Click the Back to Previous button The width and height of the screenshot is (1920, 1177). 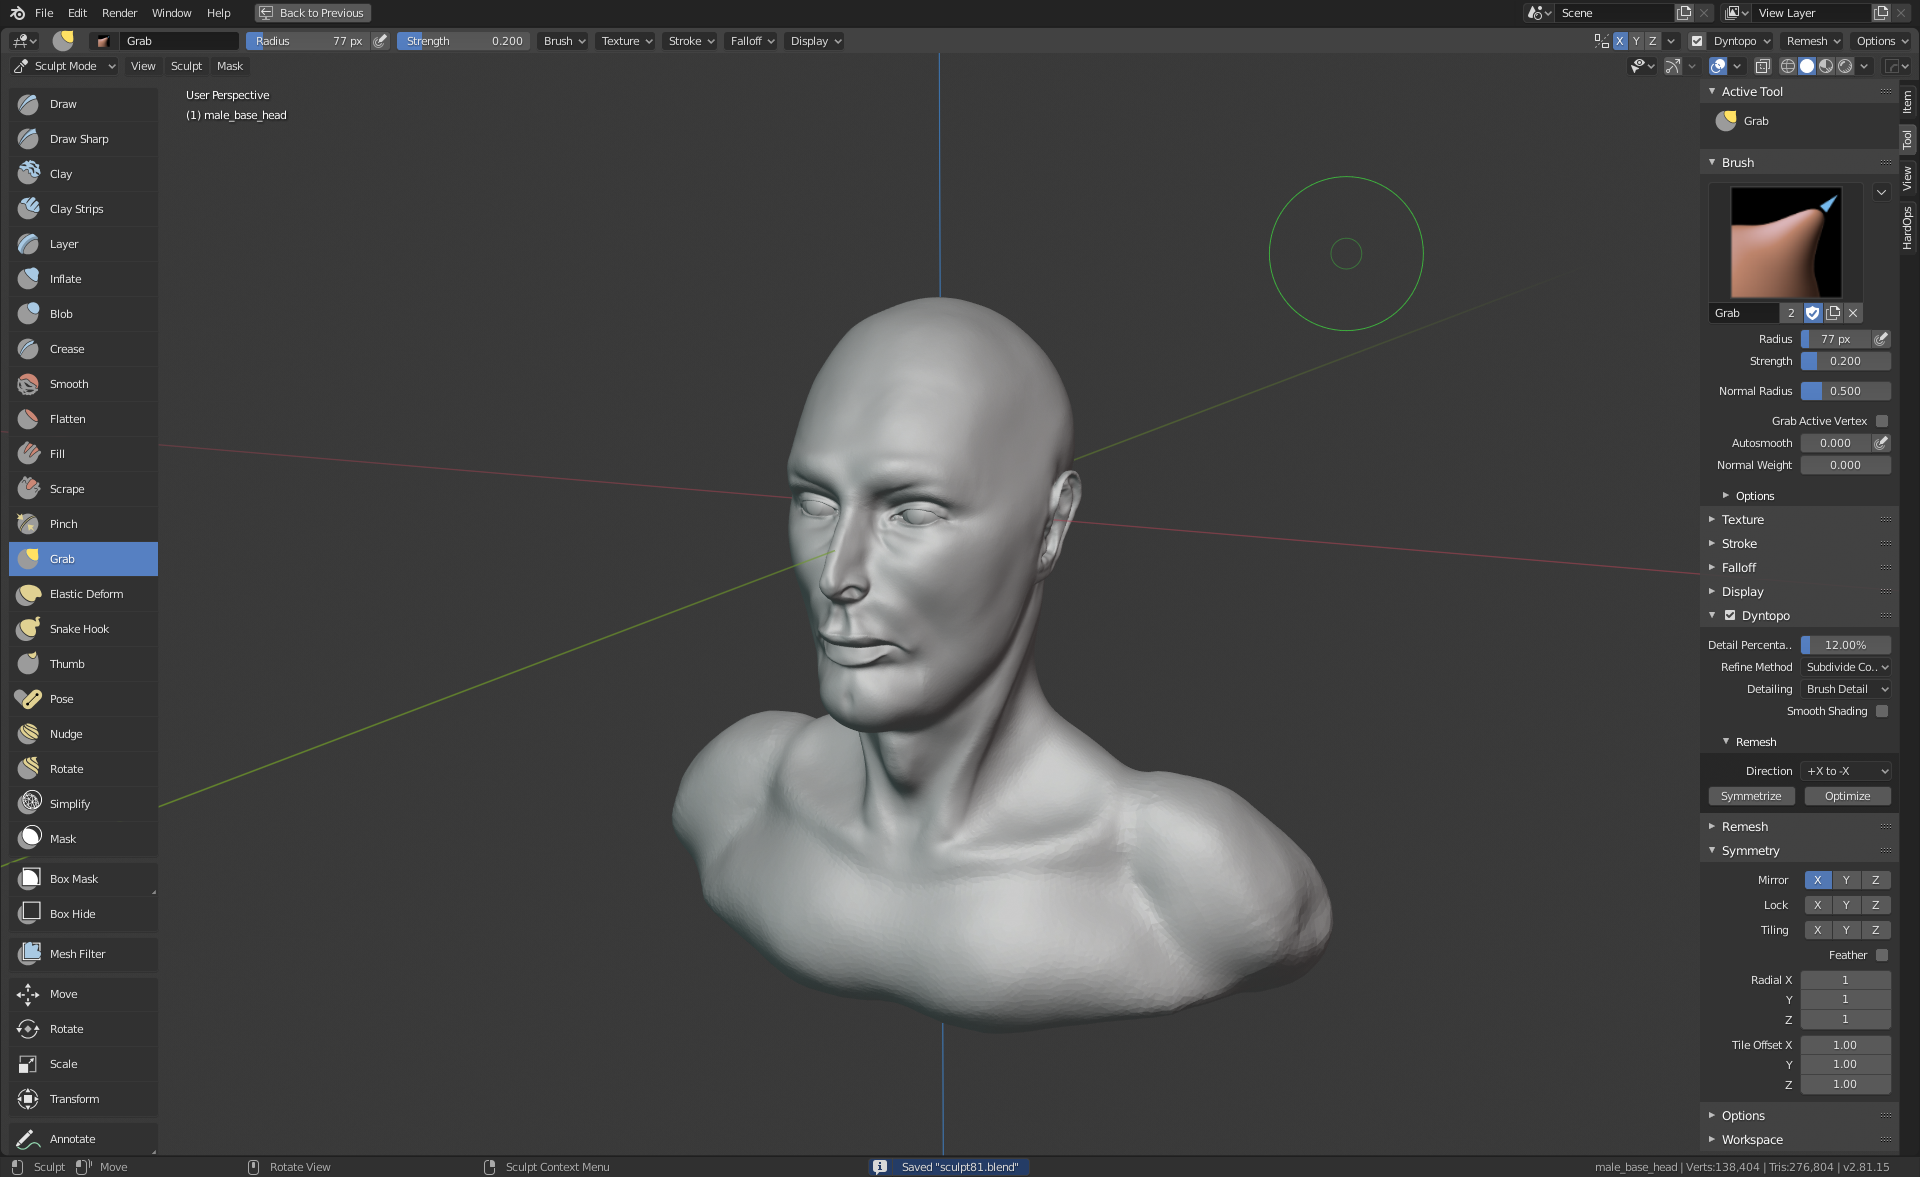click(313, 13)
